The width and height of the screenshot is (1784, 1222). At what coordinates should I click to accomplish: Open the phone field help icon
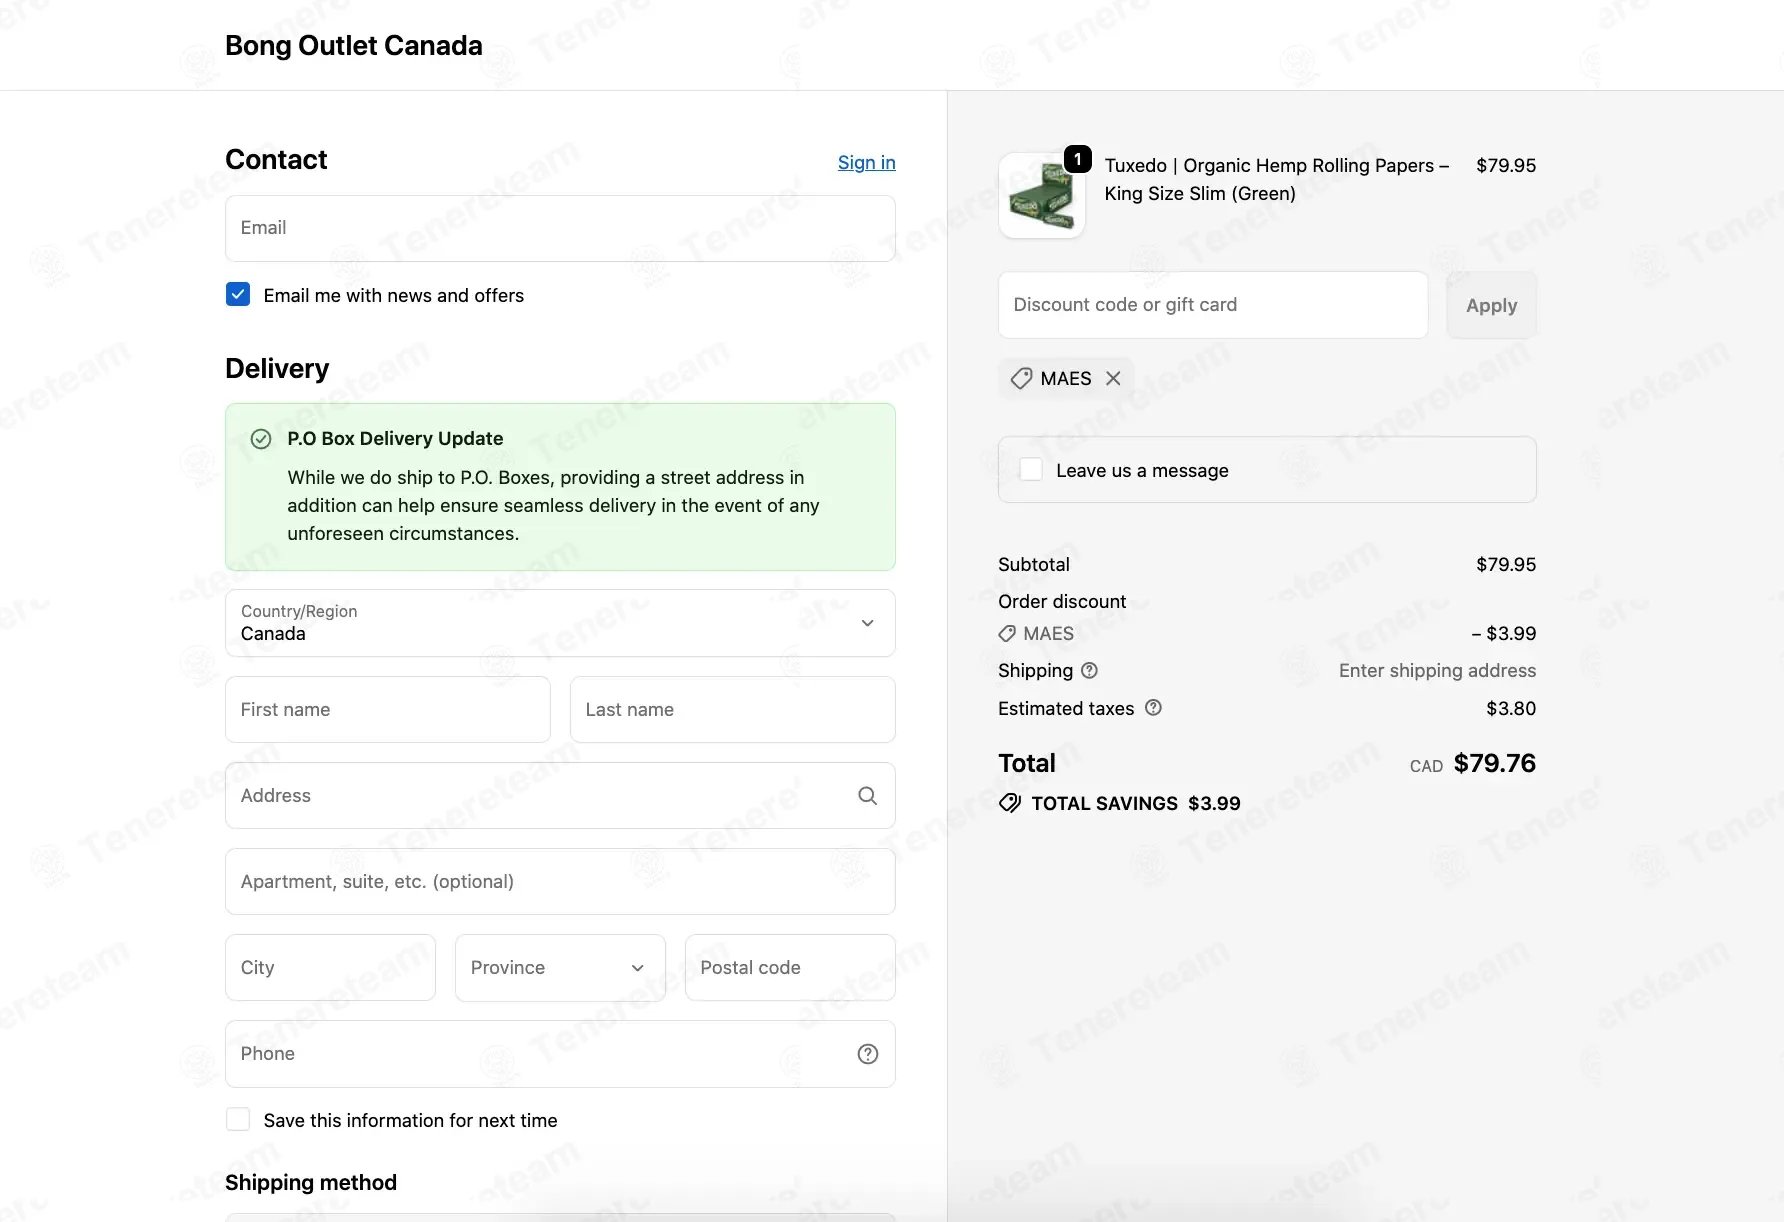point(868,1054)
